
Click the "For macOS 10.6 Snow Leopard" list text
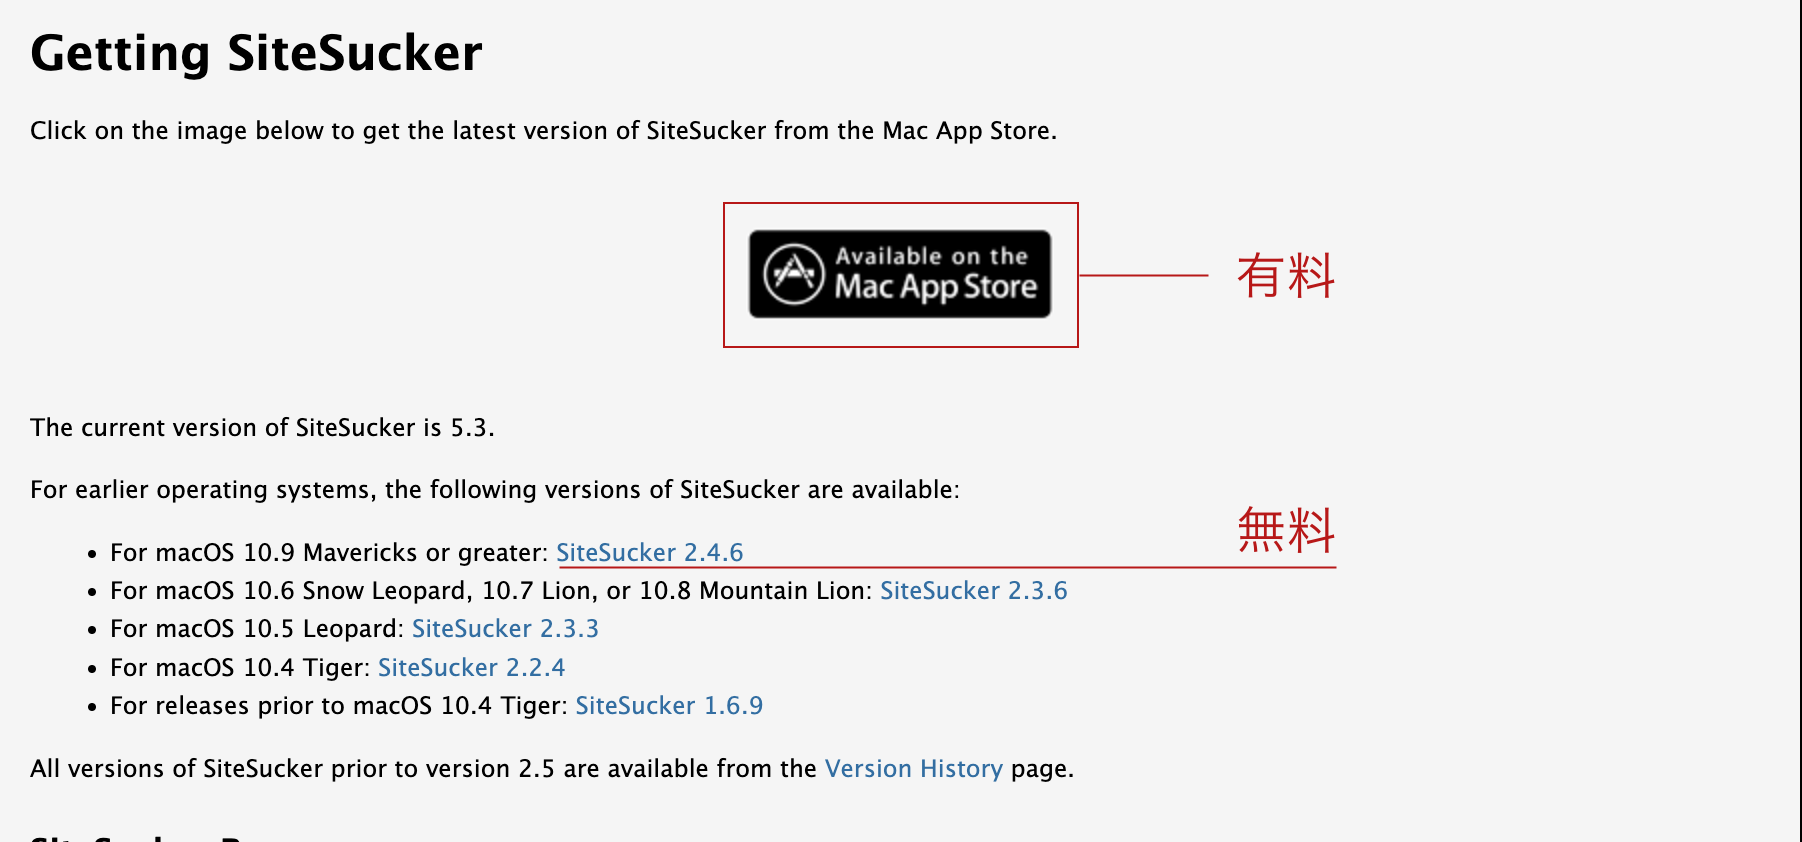tap(491, 591)
